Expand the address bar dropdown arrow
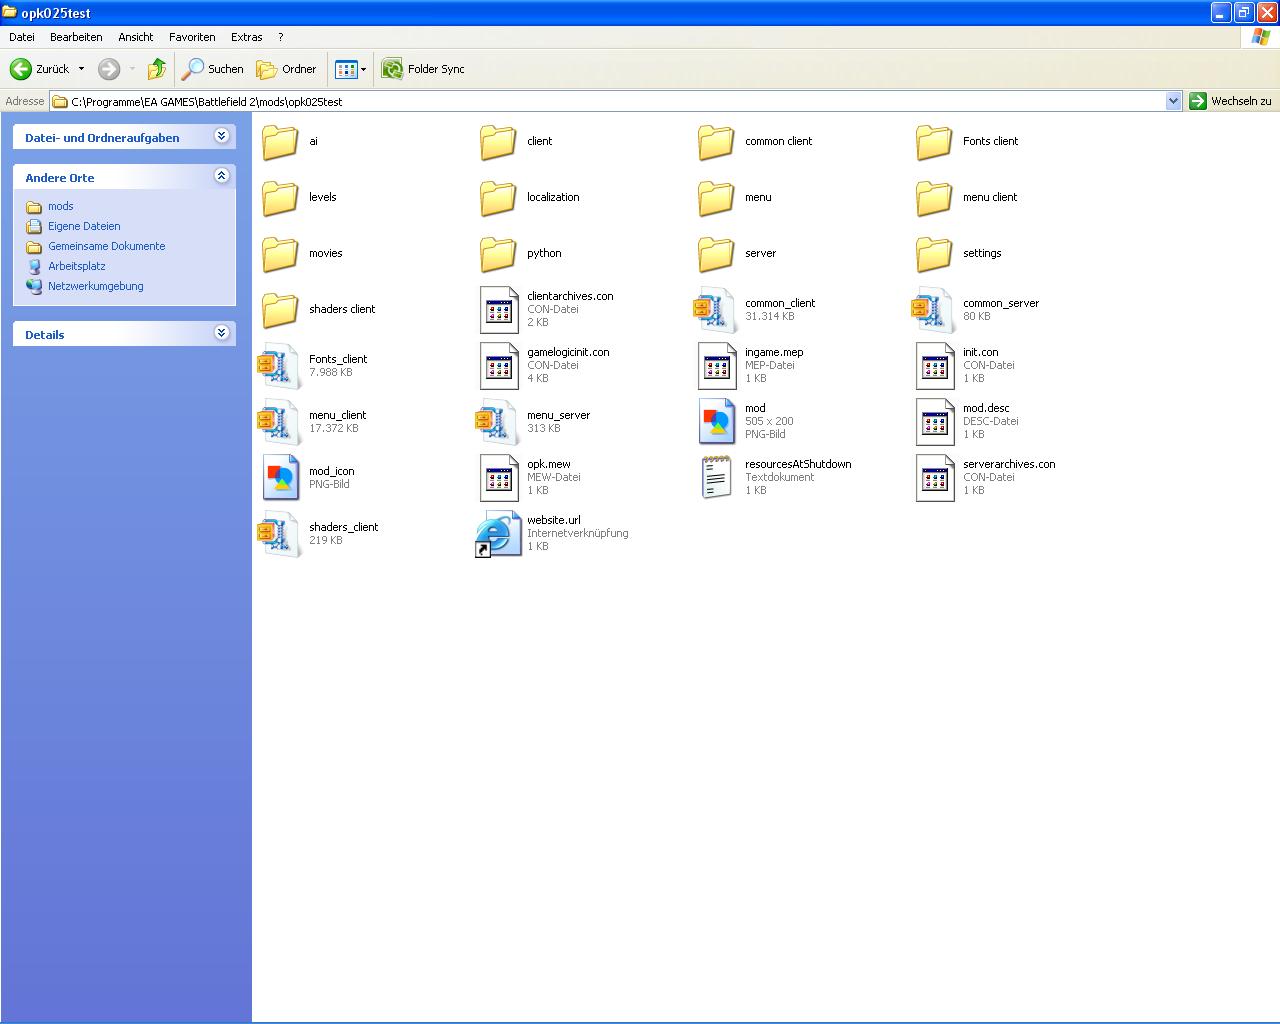The height and width of the screenshot is (1024, 1280). click(x=1173, y=101)
